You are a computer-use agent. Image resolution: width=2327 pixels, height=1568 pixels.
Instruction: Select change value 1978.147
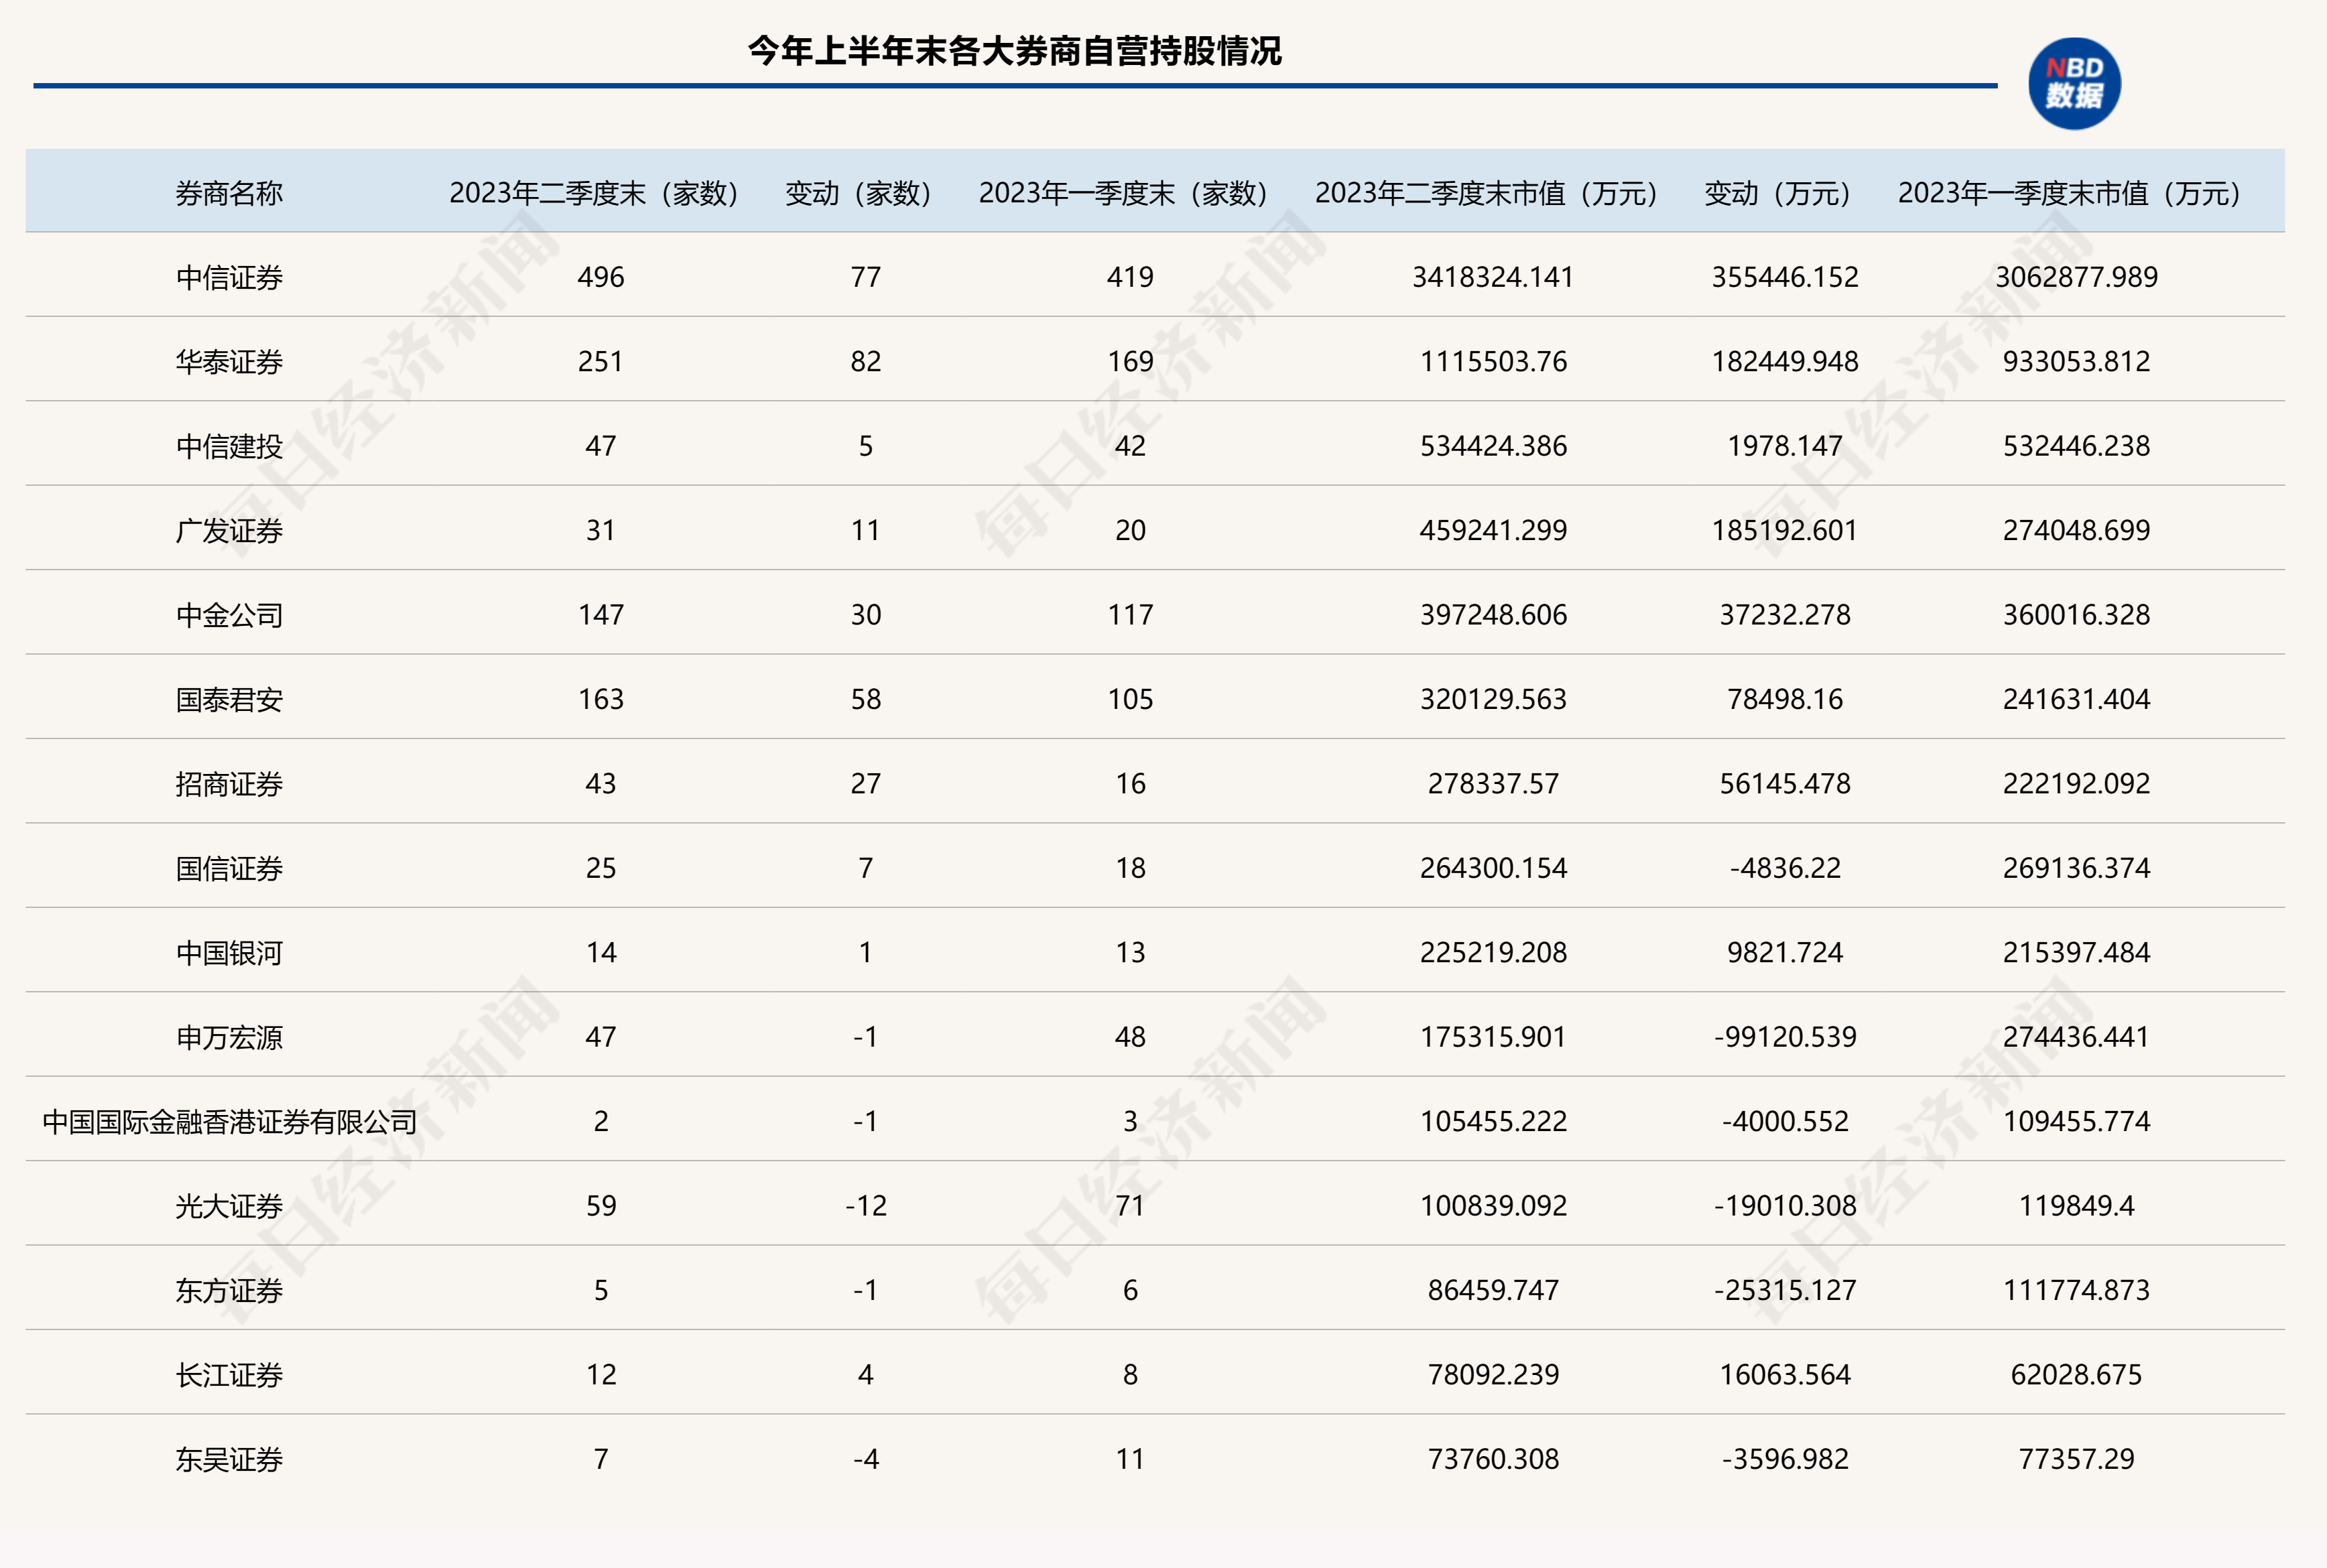(1784, 446)
